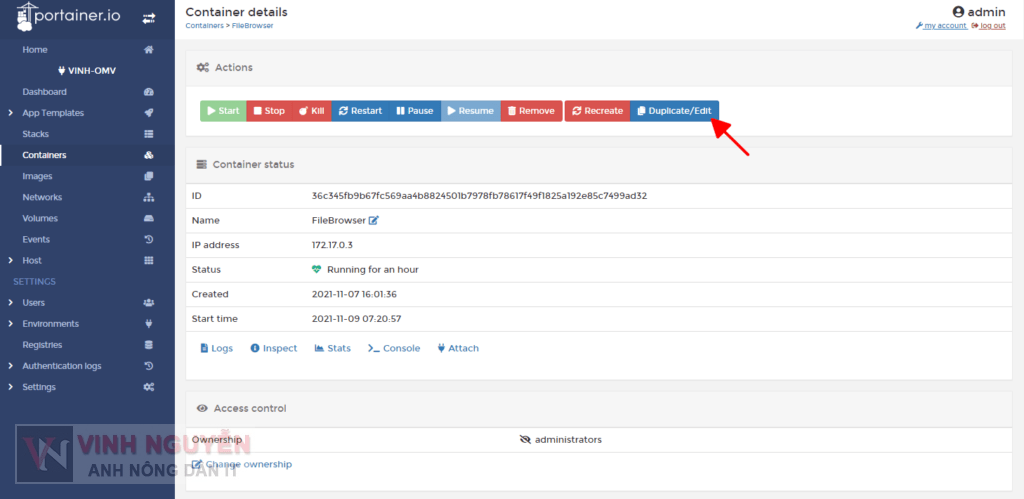1024x499 pixels.
Task: Select IP address 172.17.0.3
Action: [334, 245]
